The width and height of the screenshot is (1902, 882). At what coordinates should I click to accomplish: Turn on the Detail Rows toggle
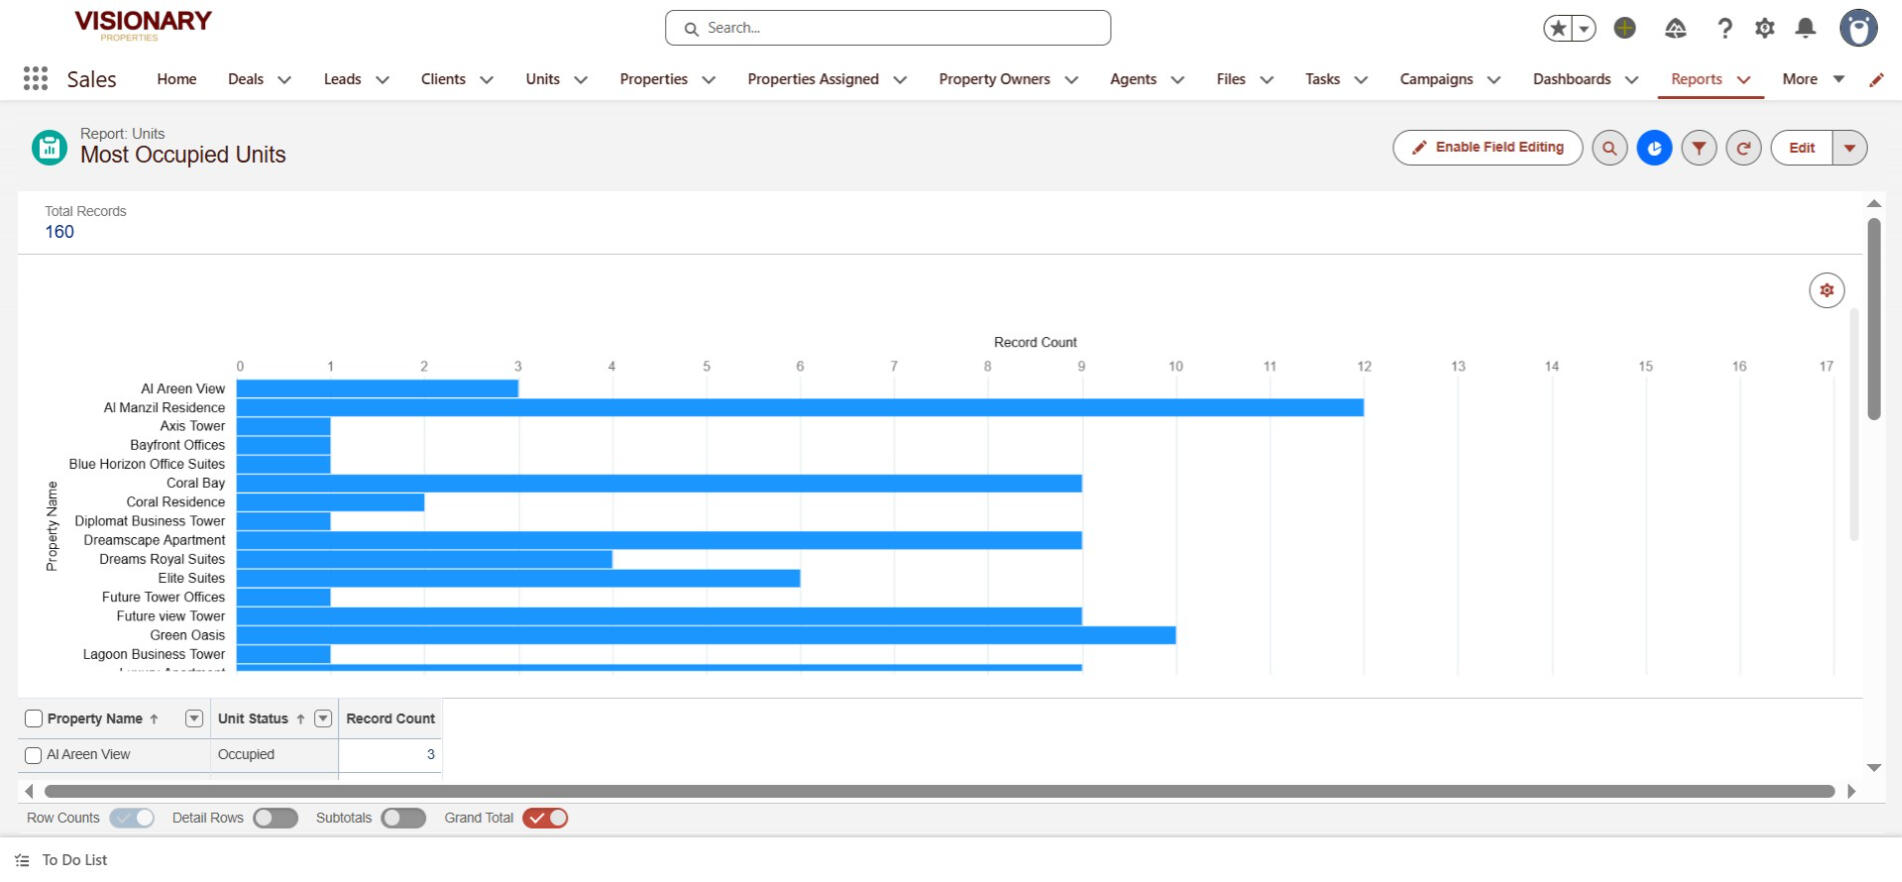click(x=275, y=818)
